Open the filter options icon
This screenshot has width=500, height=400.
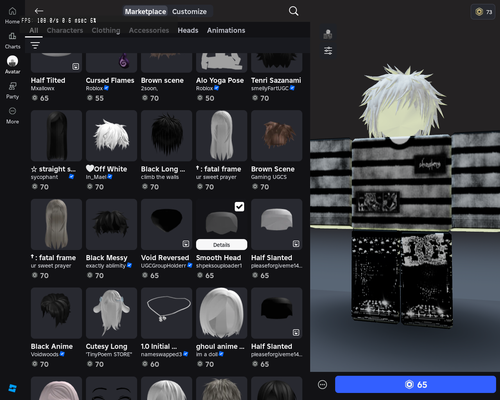[35, 45]
